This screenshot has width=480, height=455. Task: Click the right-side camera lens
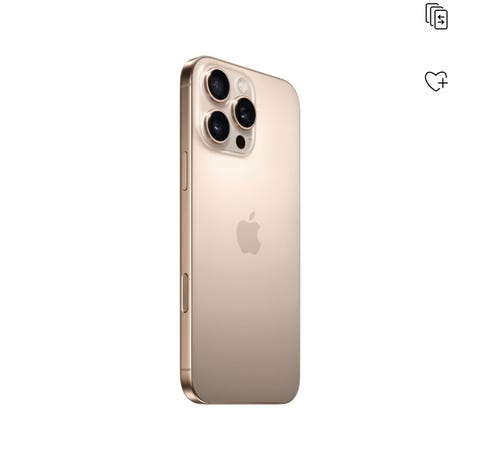(x=245, y=113)
